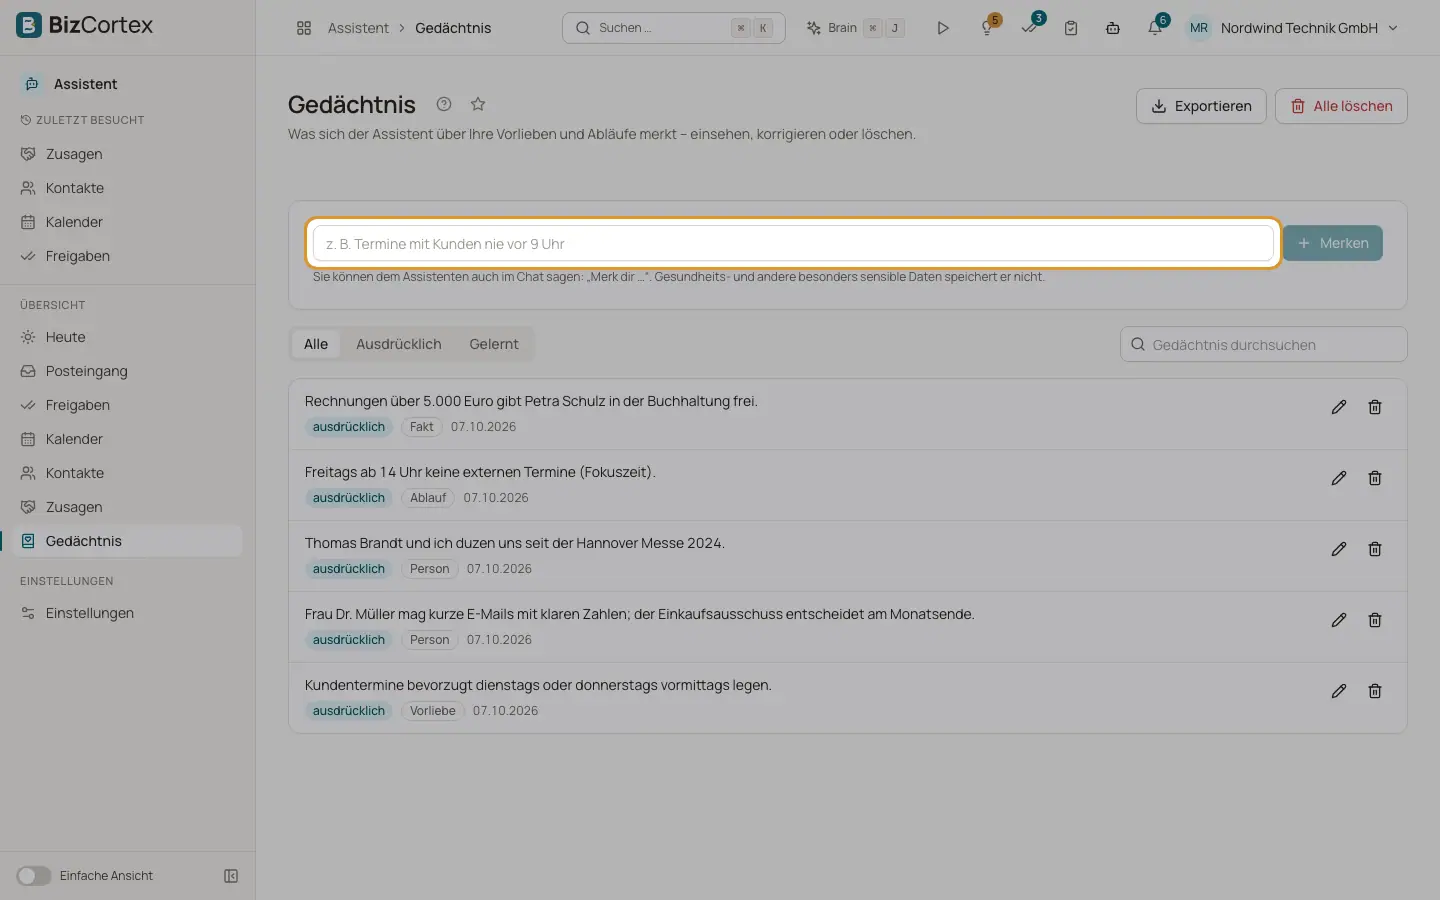Click the Assistent breadcrumb link

tap(358, 28)
